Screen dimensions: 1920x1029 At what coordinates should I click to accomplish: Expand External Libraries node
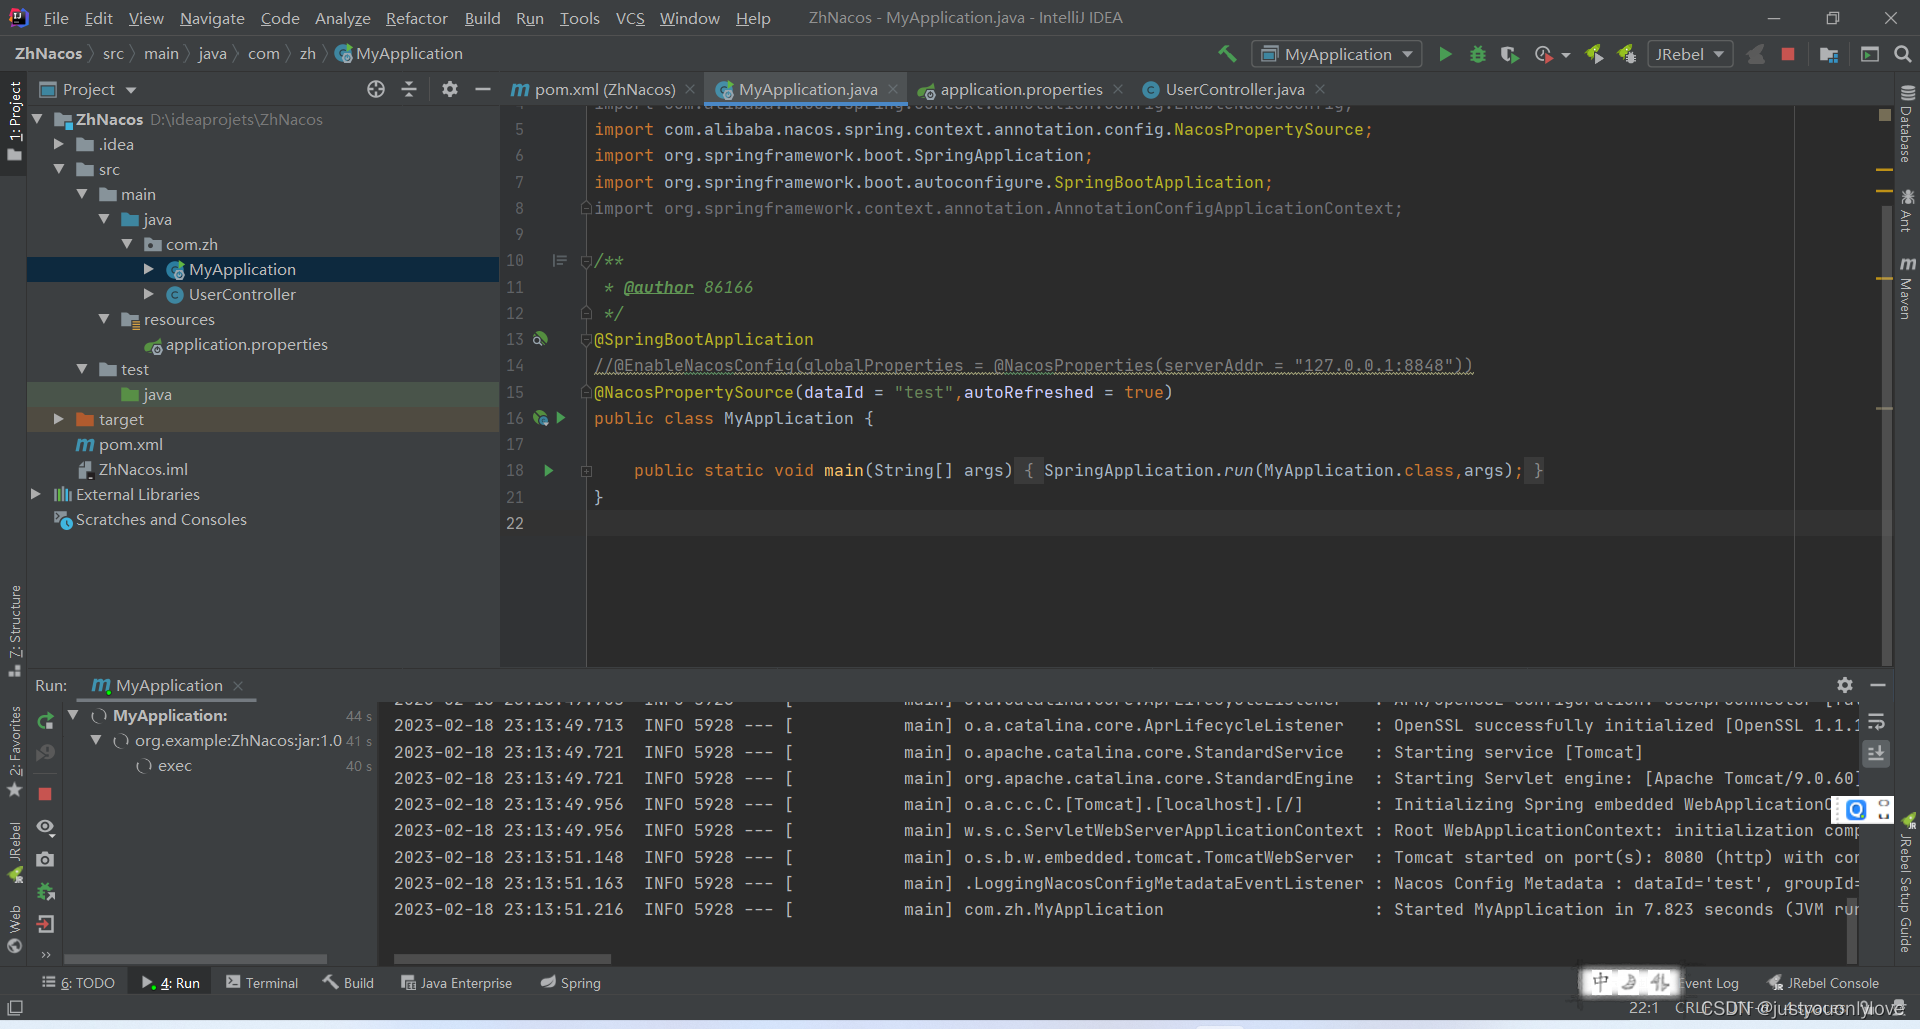pyautogui.click(x=36, y=494)
